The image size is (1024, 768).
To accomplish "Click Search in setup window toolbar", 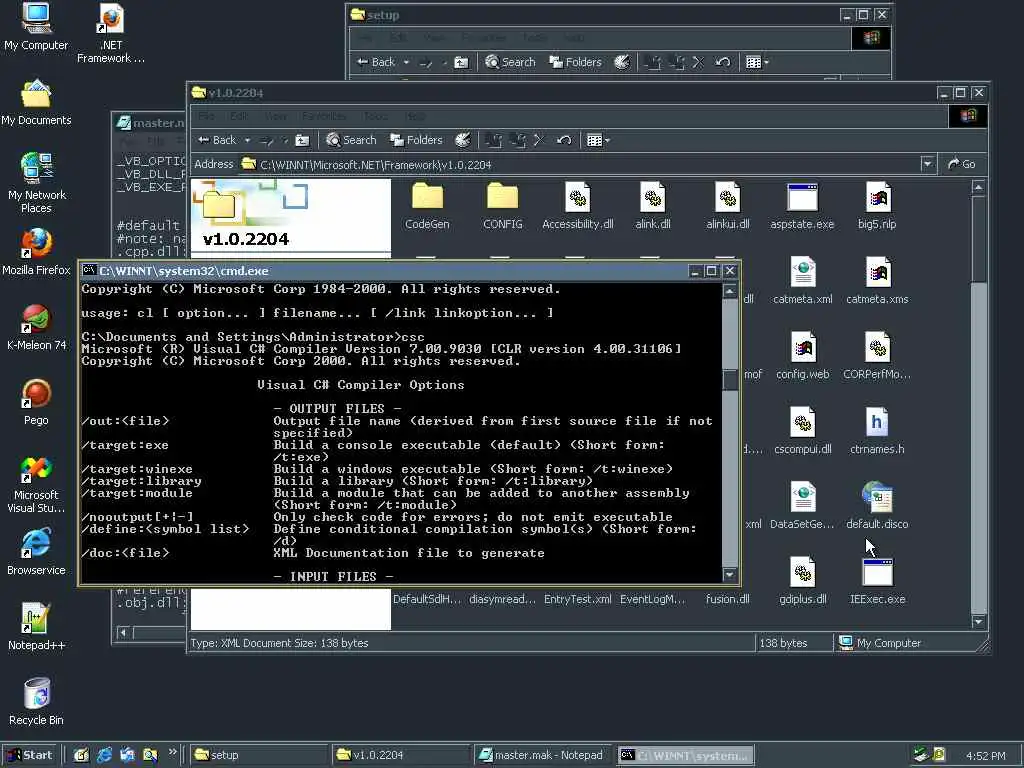I will 510,62.
